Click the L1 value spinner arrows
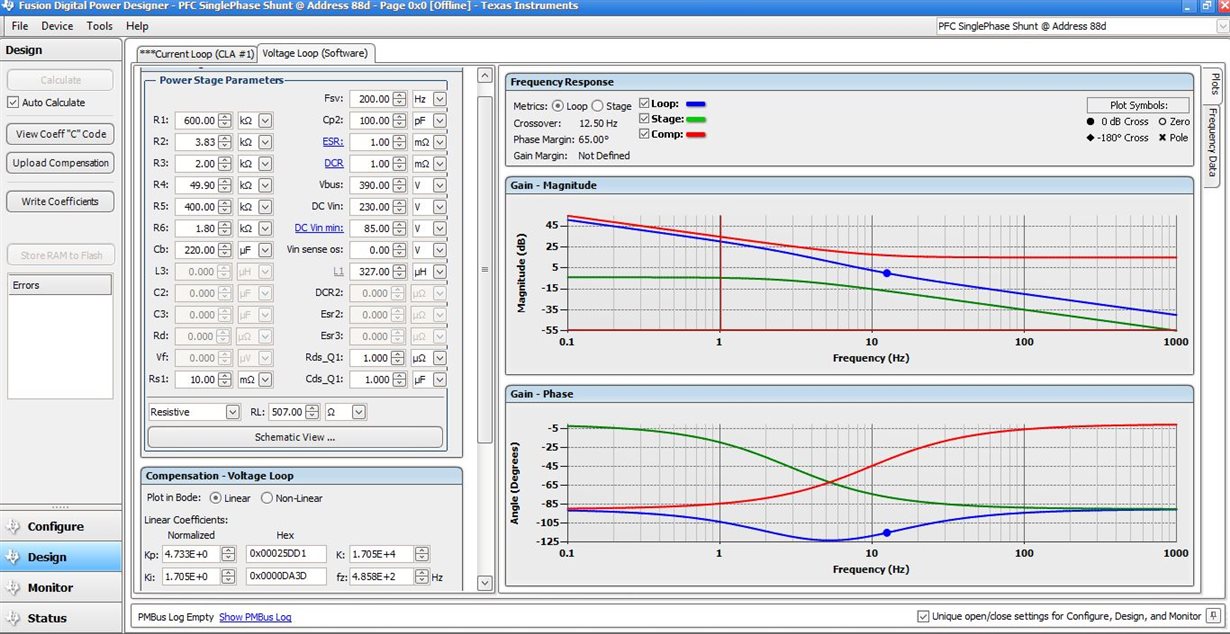 (400, 272)
